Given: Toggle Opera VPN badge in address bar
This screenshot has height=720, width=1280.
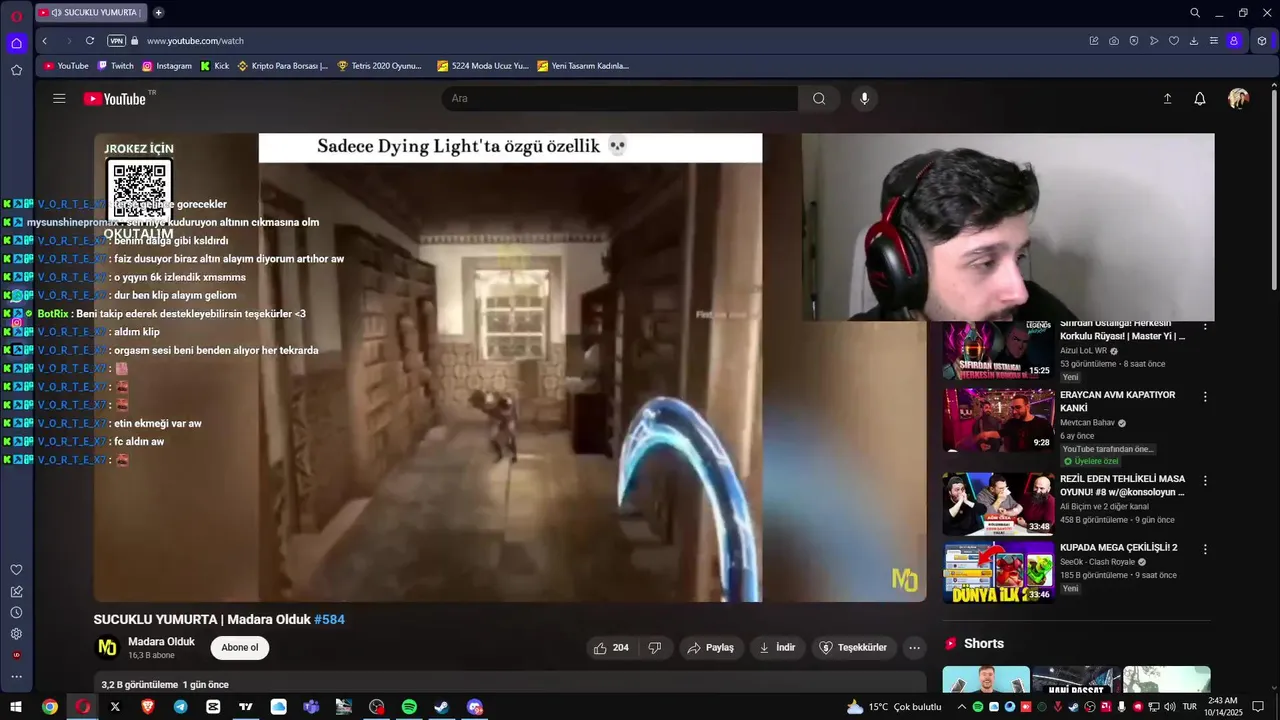Looking at the screenshot, I should pos(116,41).
